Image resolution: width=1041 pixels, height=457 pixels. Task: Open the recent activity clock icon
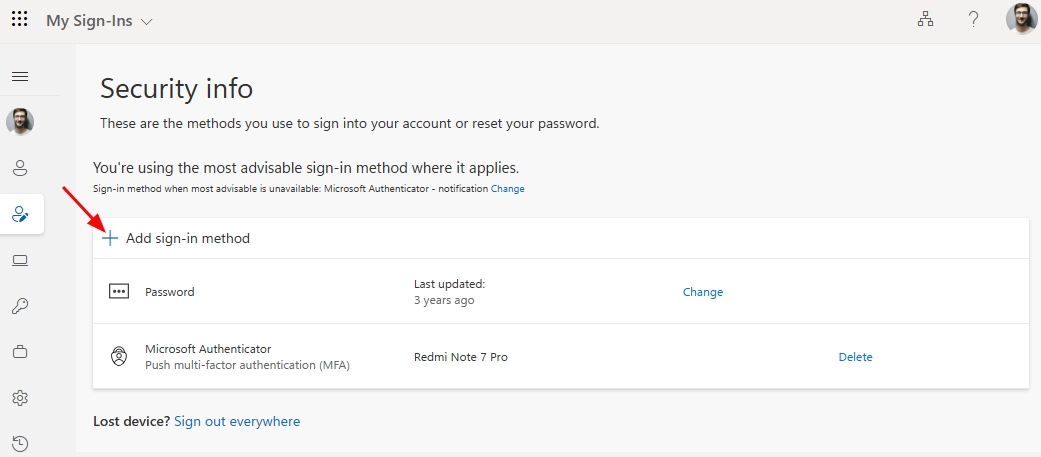pyautogui.click(x=20, y=443)
